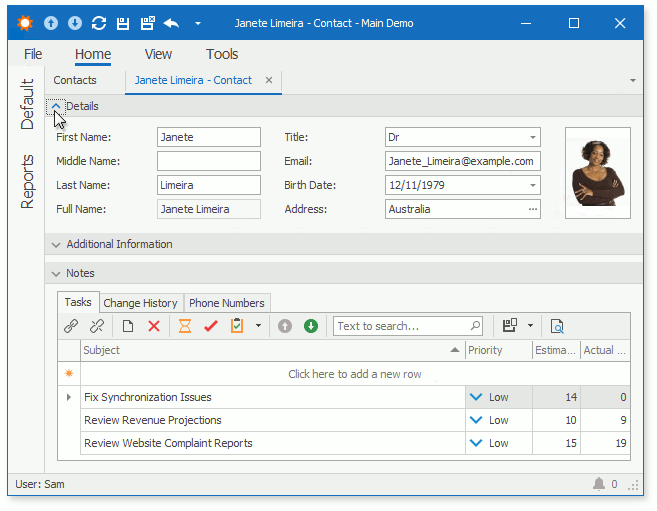Switch to the Change History tab
657x511 pixels.
point(140,303)
